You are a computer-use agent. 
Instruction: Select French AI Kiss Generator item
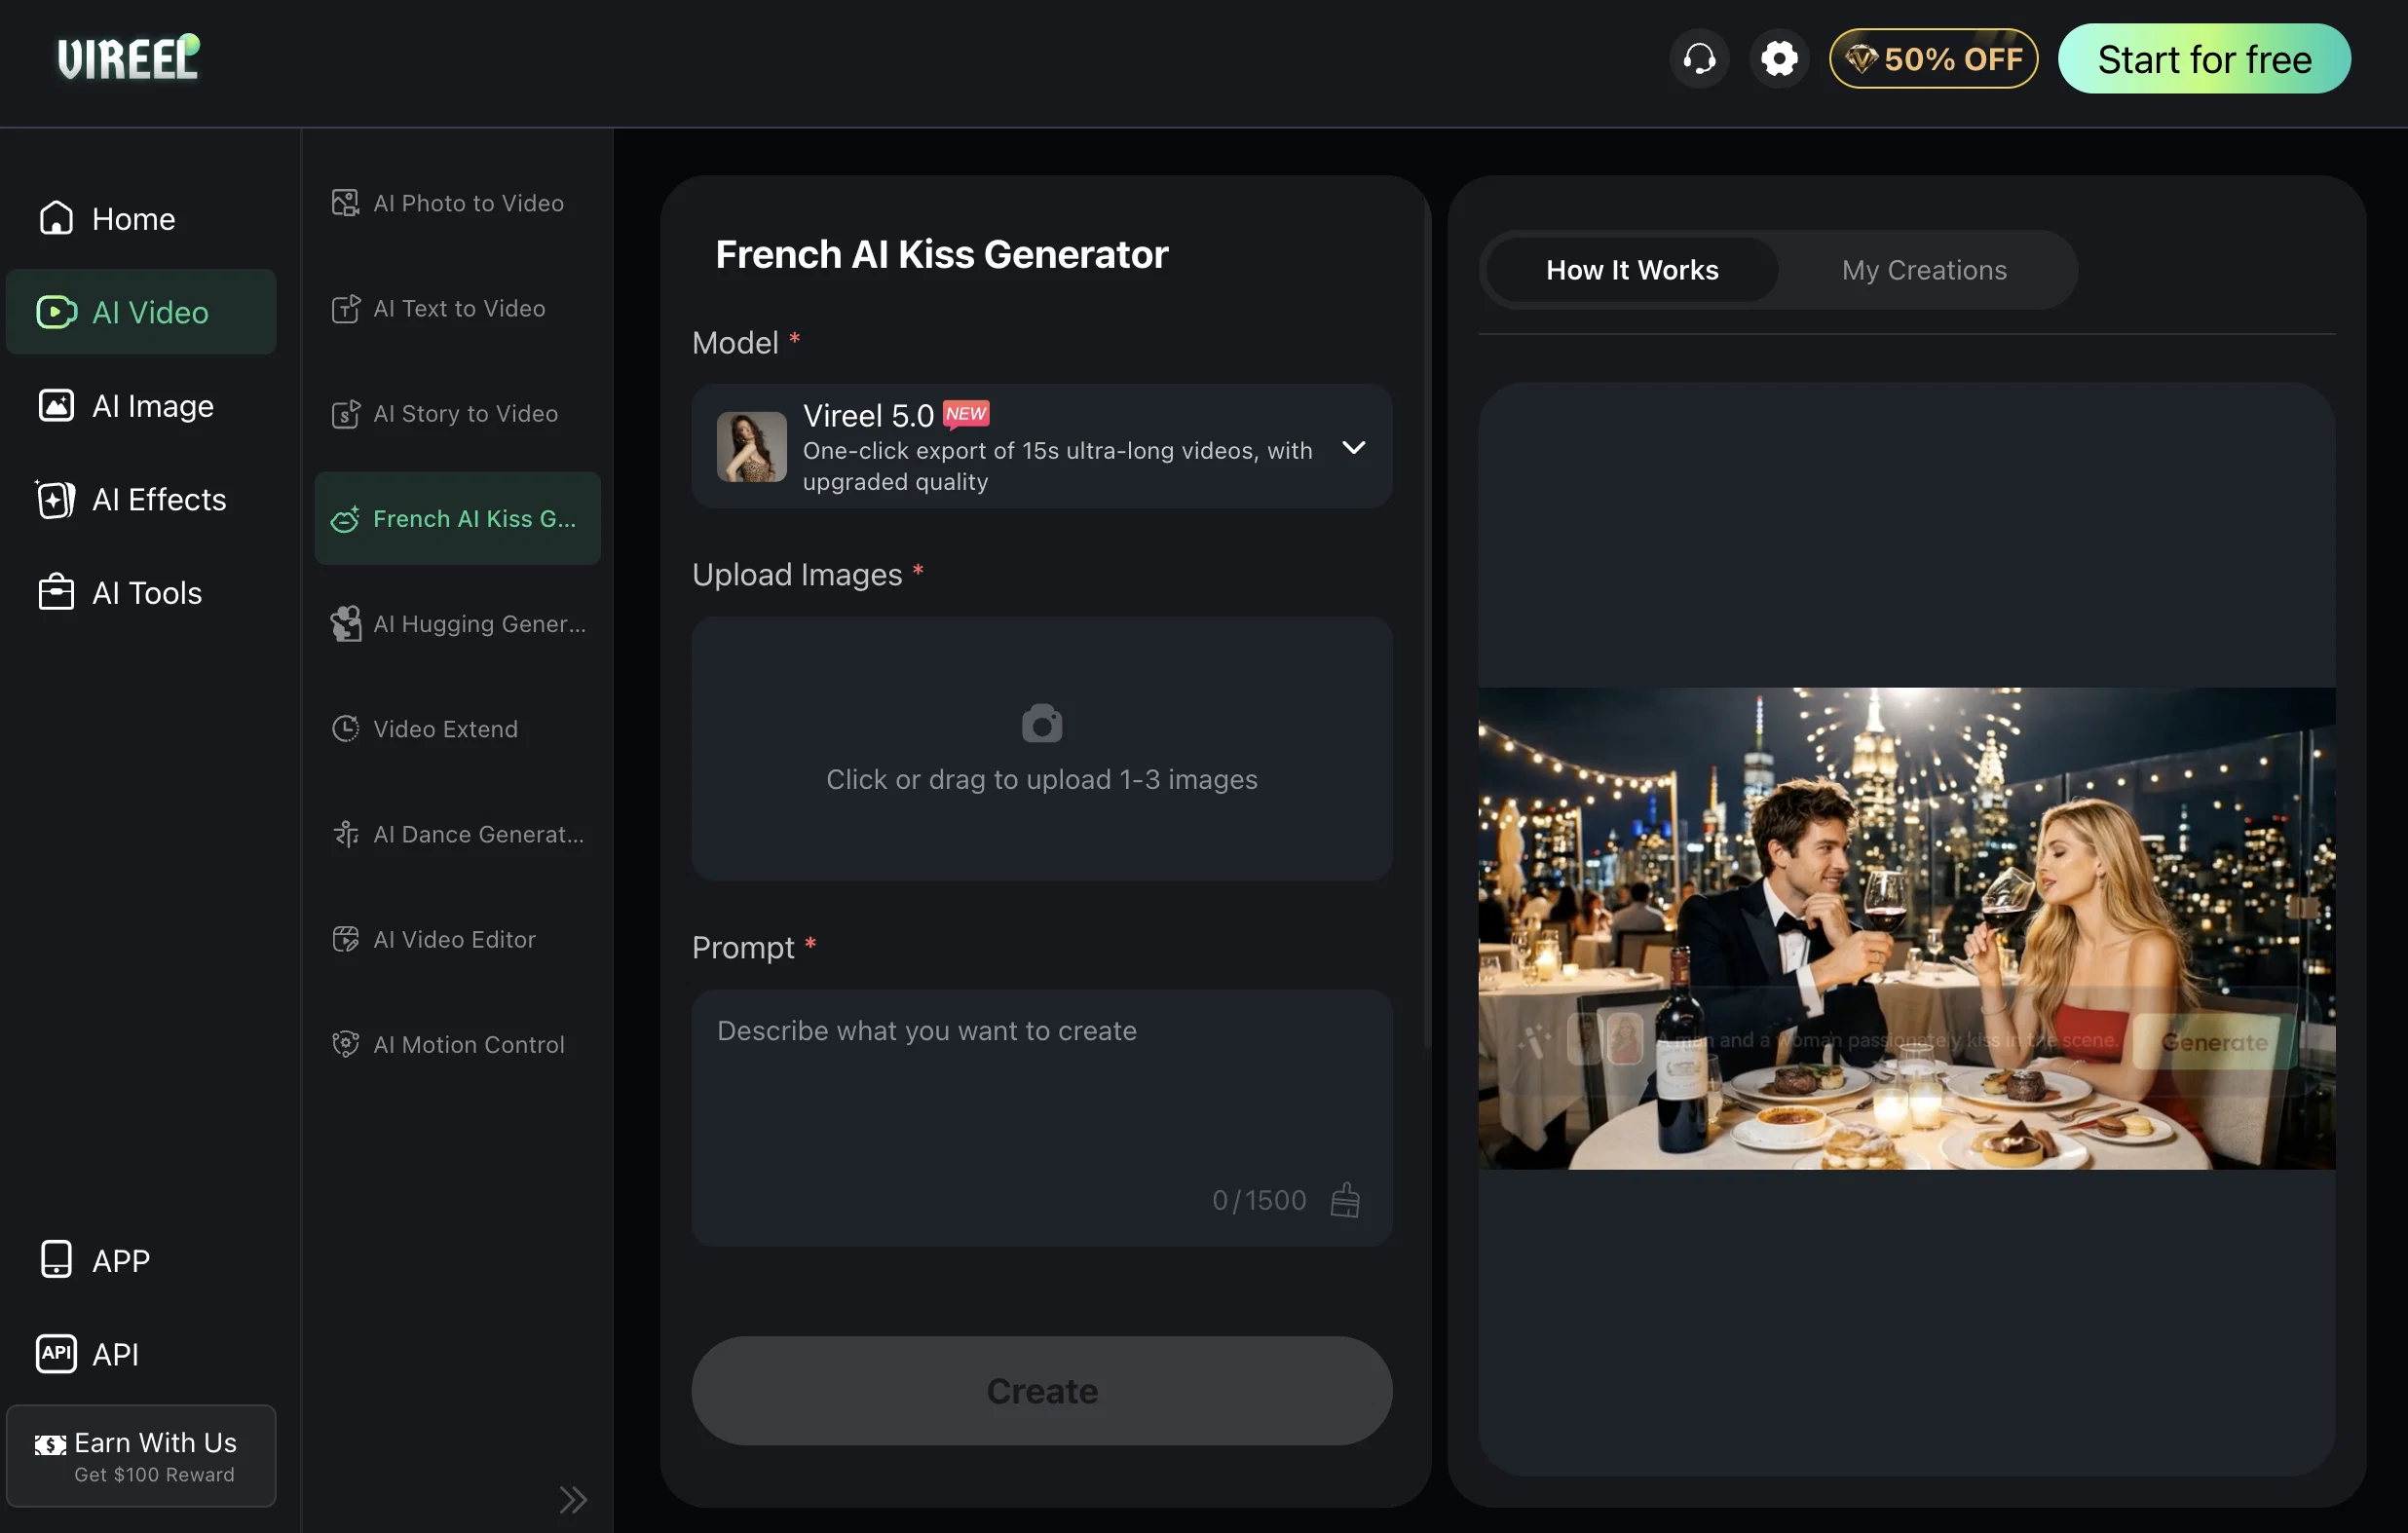point(458,518)
